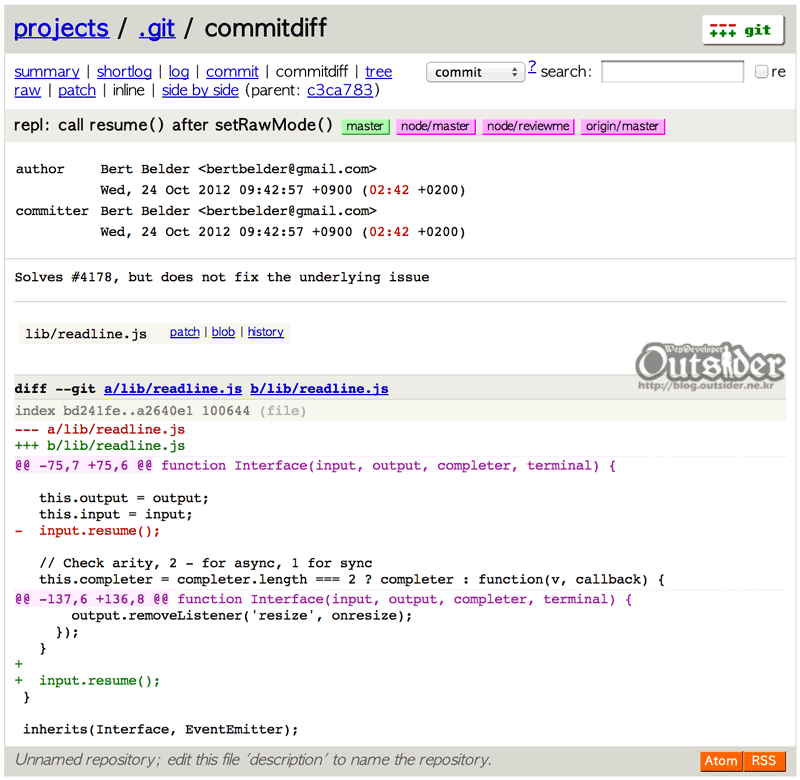The image size is (800, 780).
Task: Open the patch link in navigation bar
Action: (x=77, y=90)
